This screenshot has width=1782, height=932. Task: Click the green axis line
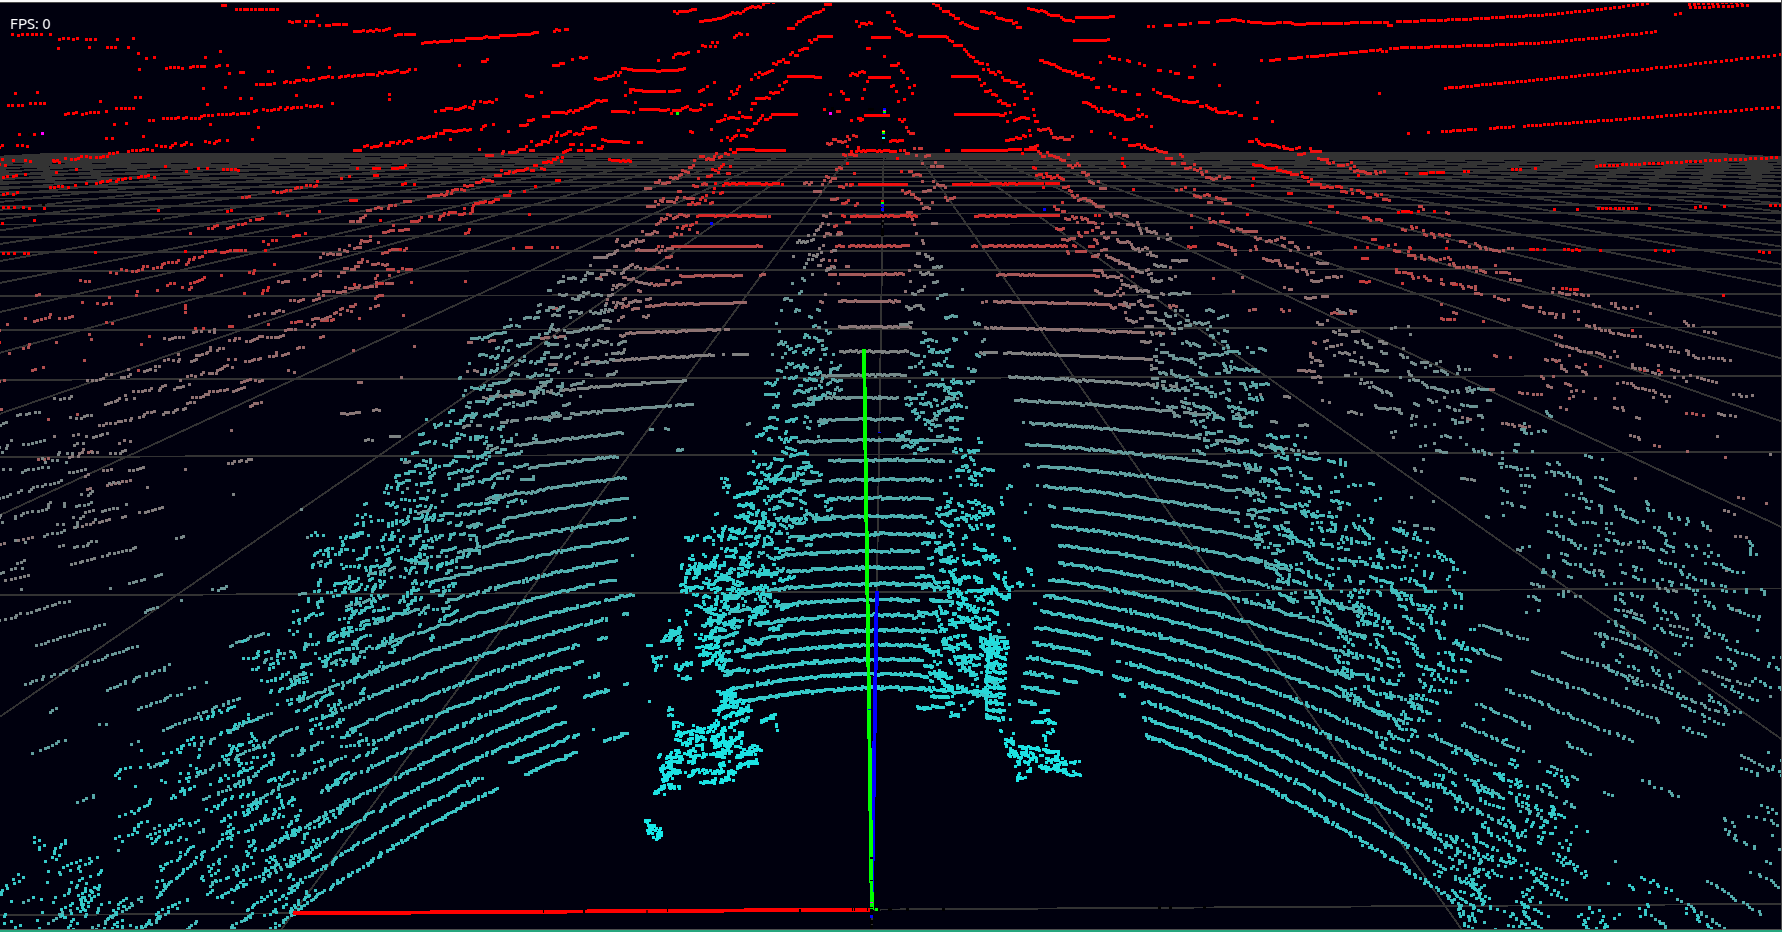[867, 628]
